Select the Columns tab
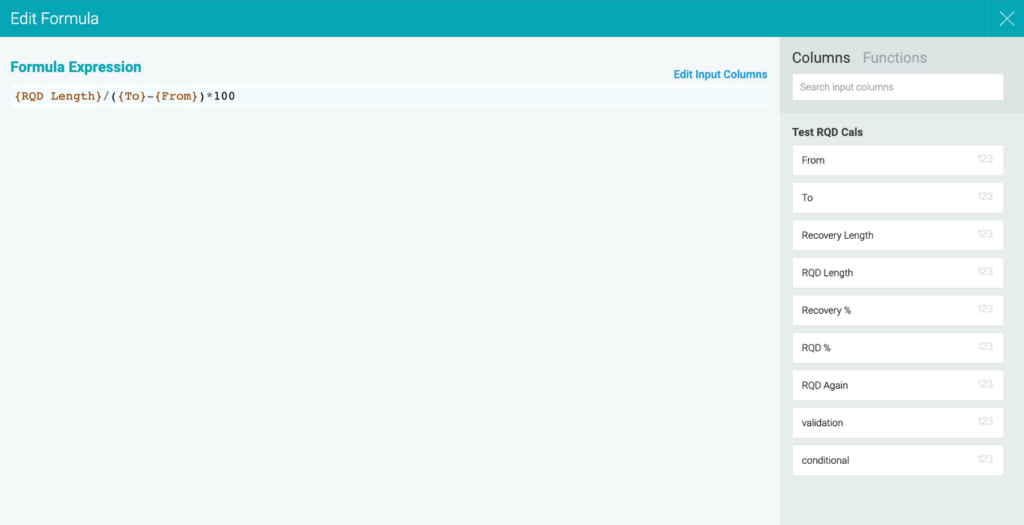The width and height of the screenshot is (1024, 525). [x=820, y=58]
